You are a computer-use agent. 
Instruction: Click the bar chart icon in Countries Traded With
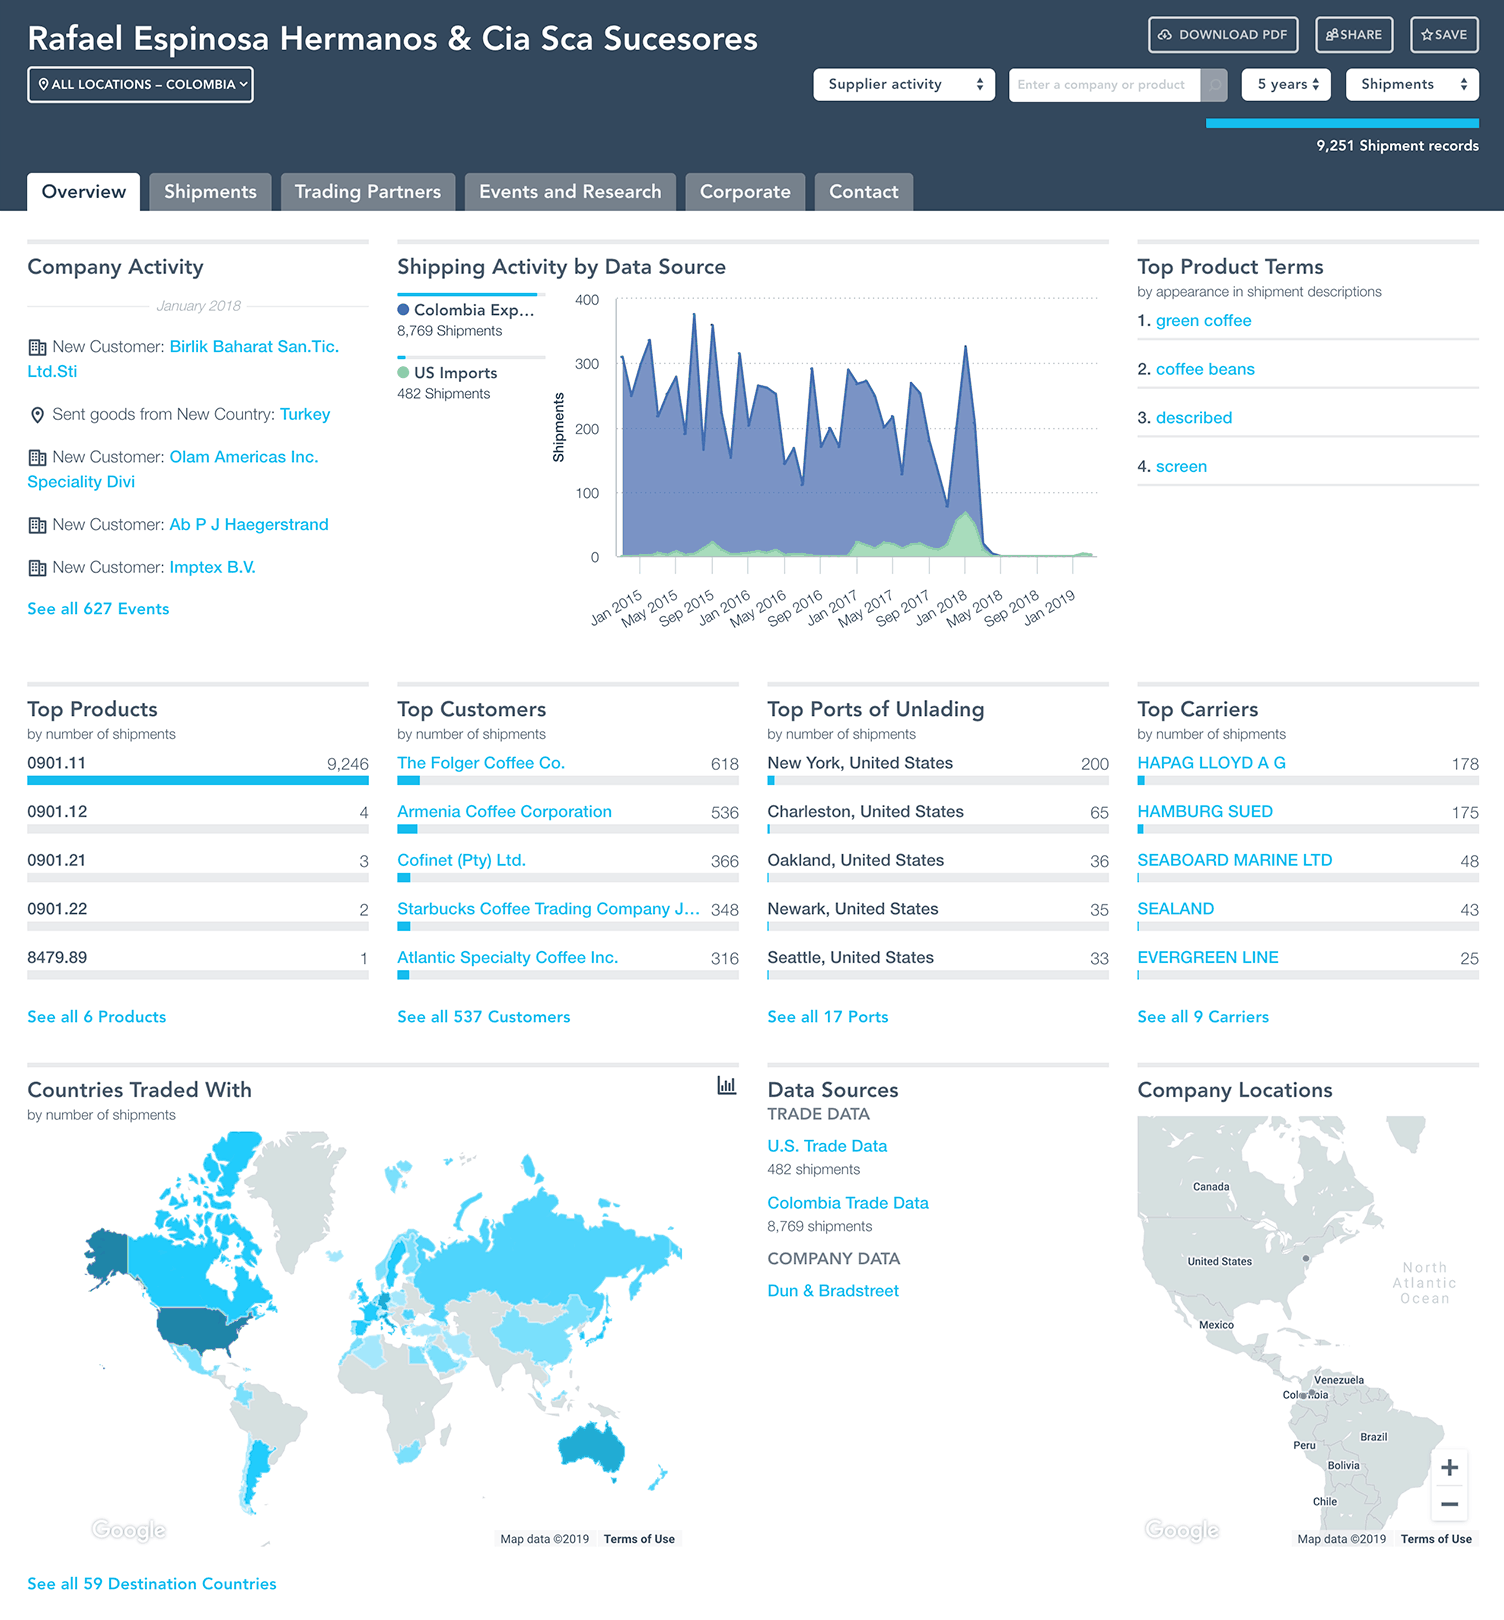coord(727,1086)
